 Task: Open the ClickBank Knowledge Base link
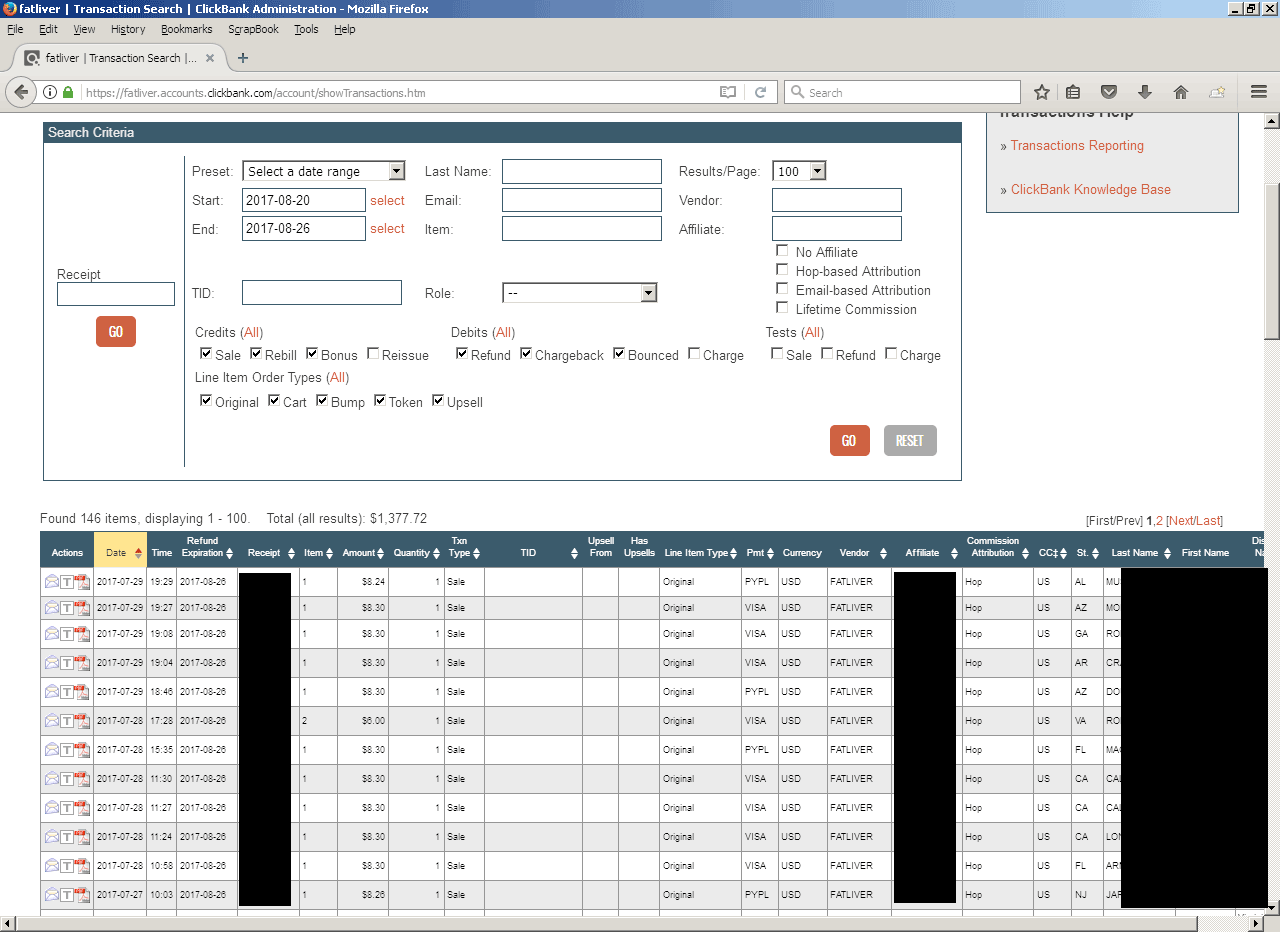click(x=1090, y=189)
